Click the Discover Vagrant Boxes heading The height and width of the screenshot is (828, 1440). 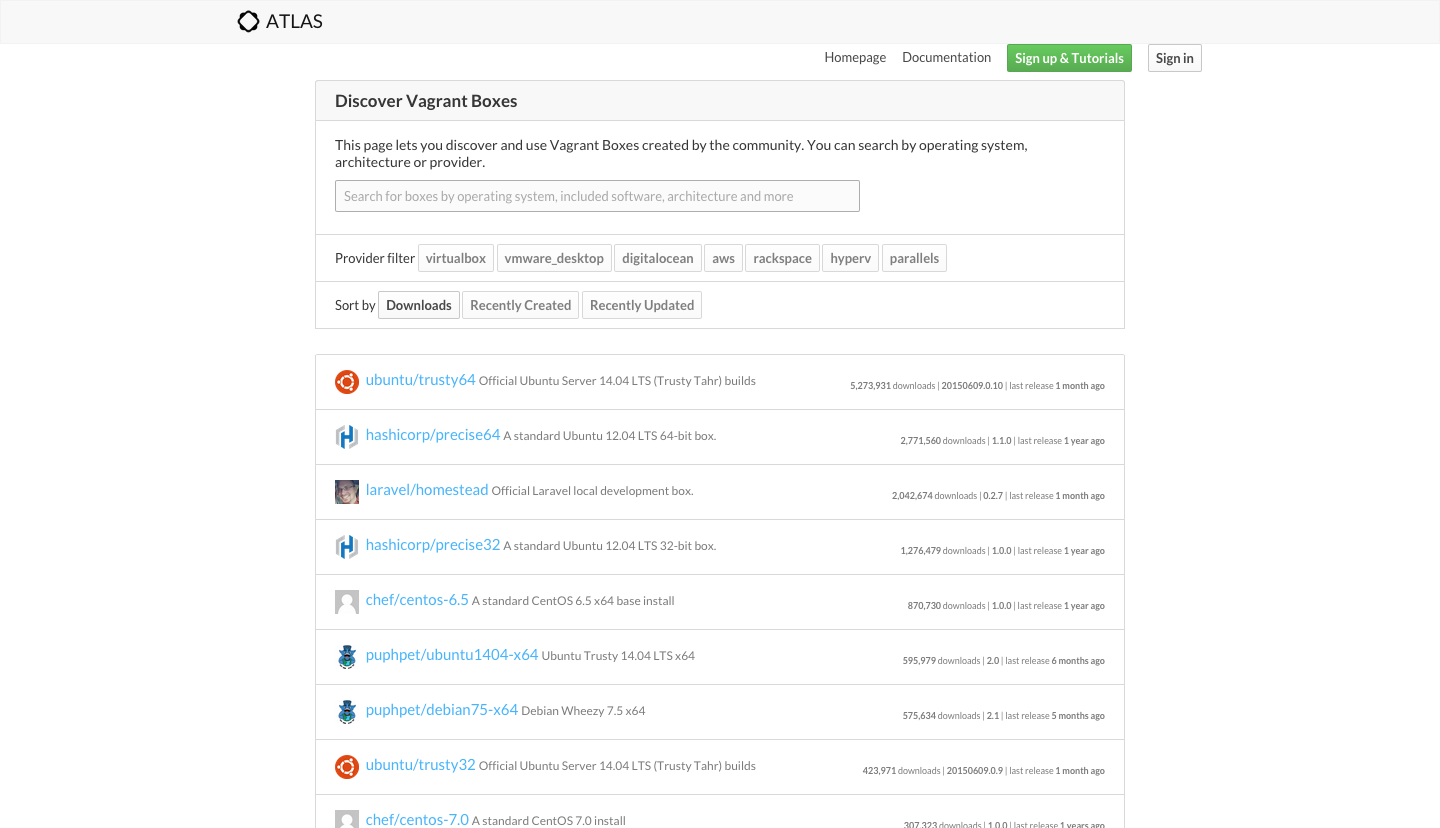point(426,101)
